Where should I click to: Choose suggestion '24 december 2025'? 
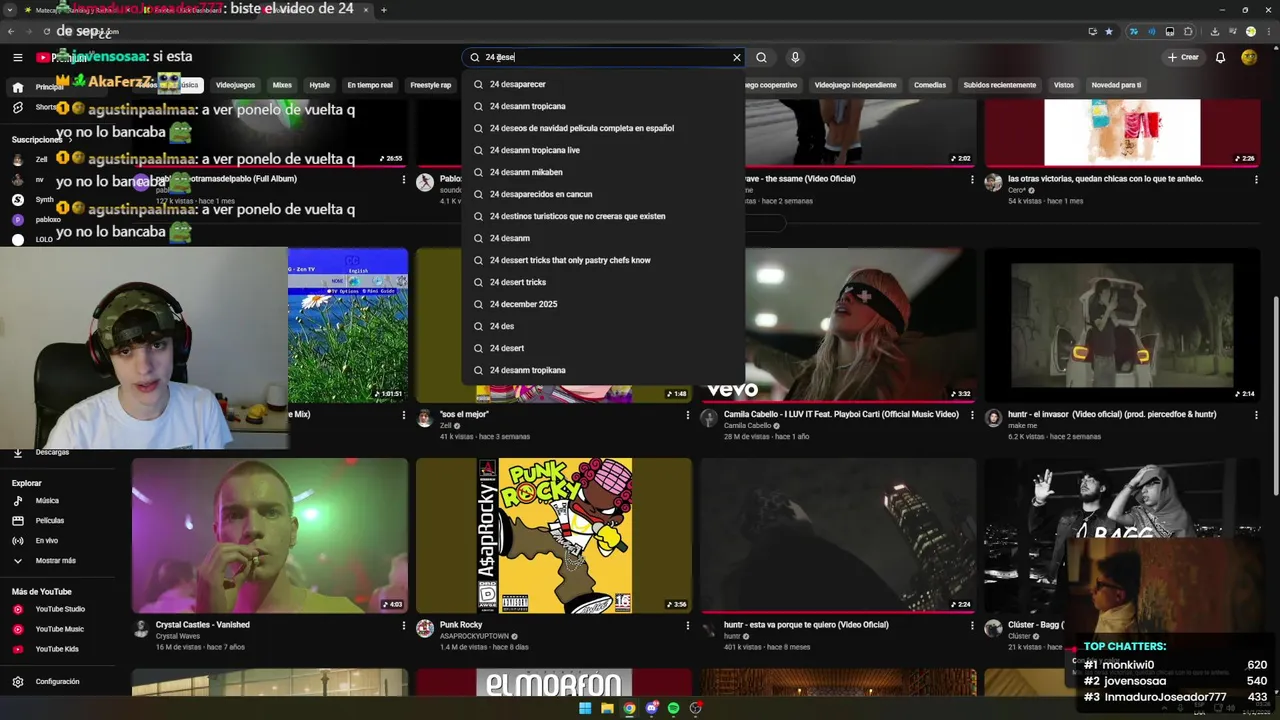603,304
